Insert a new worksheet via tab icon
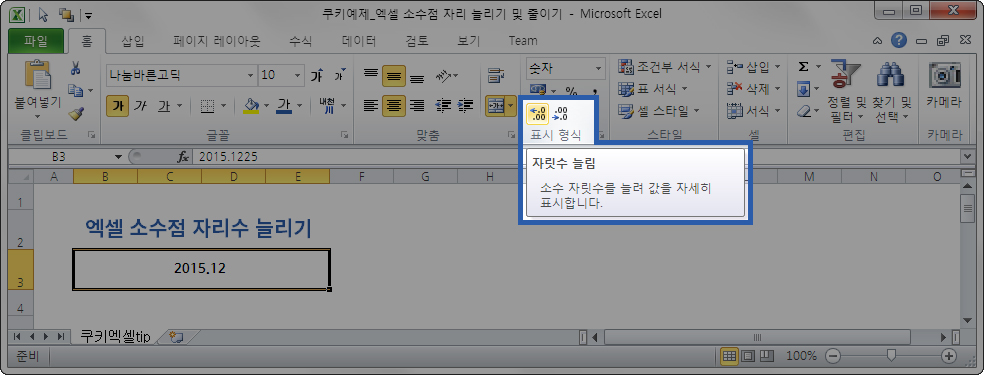The width and height of the screenshot is (984, 375). pyautogui.click(x=176, y=337)
